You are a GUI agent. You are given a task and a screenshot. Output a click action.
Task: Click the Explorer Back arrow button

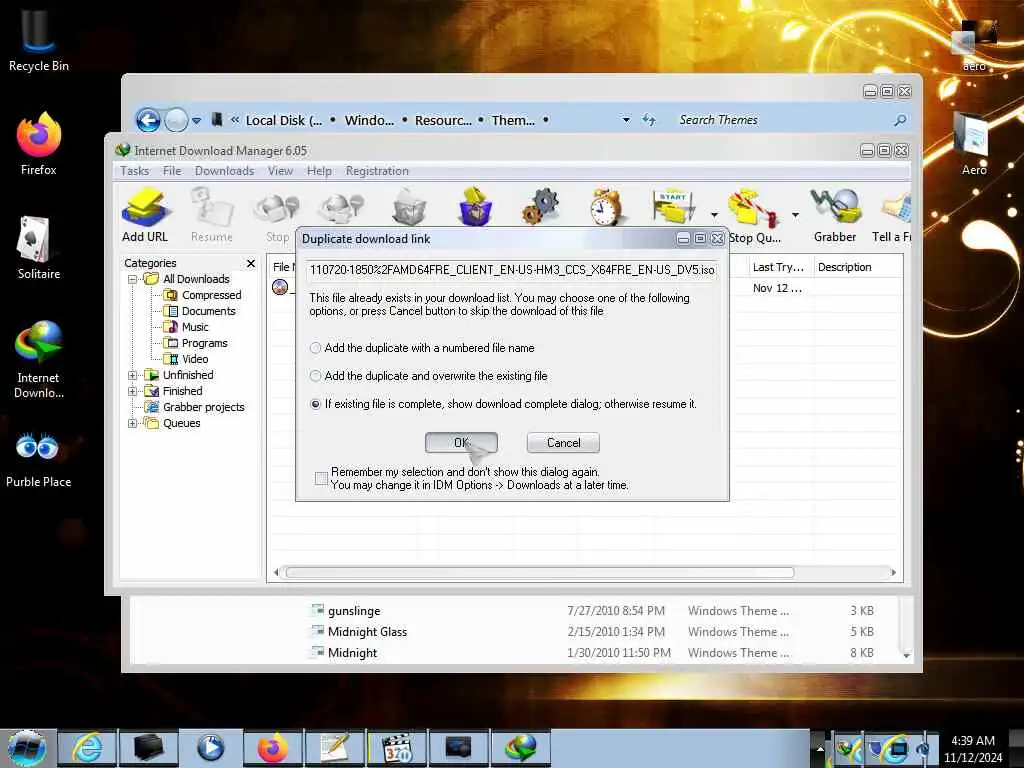148,120
